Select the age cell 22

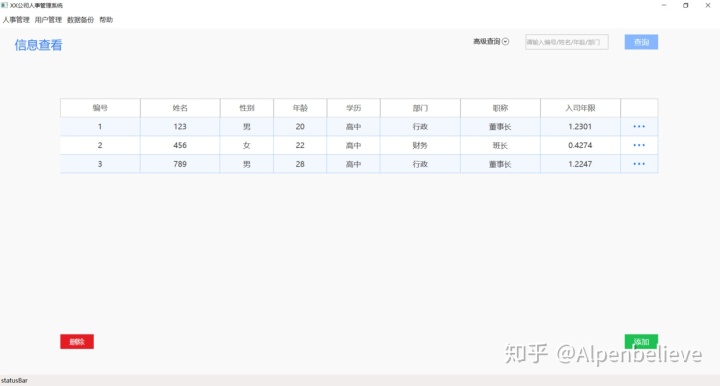pyautogui.click(x=300, y=145)
